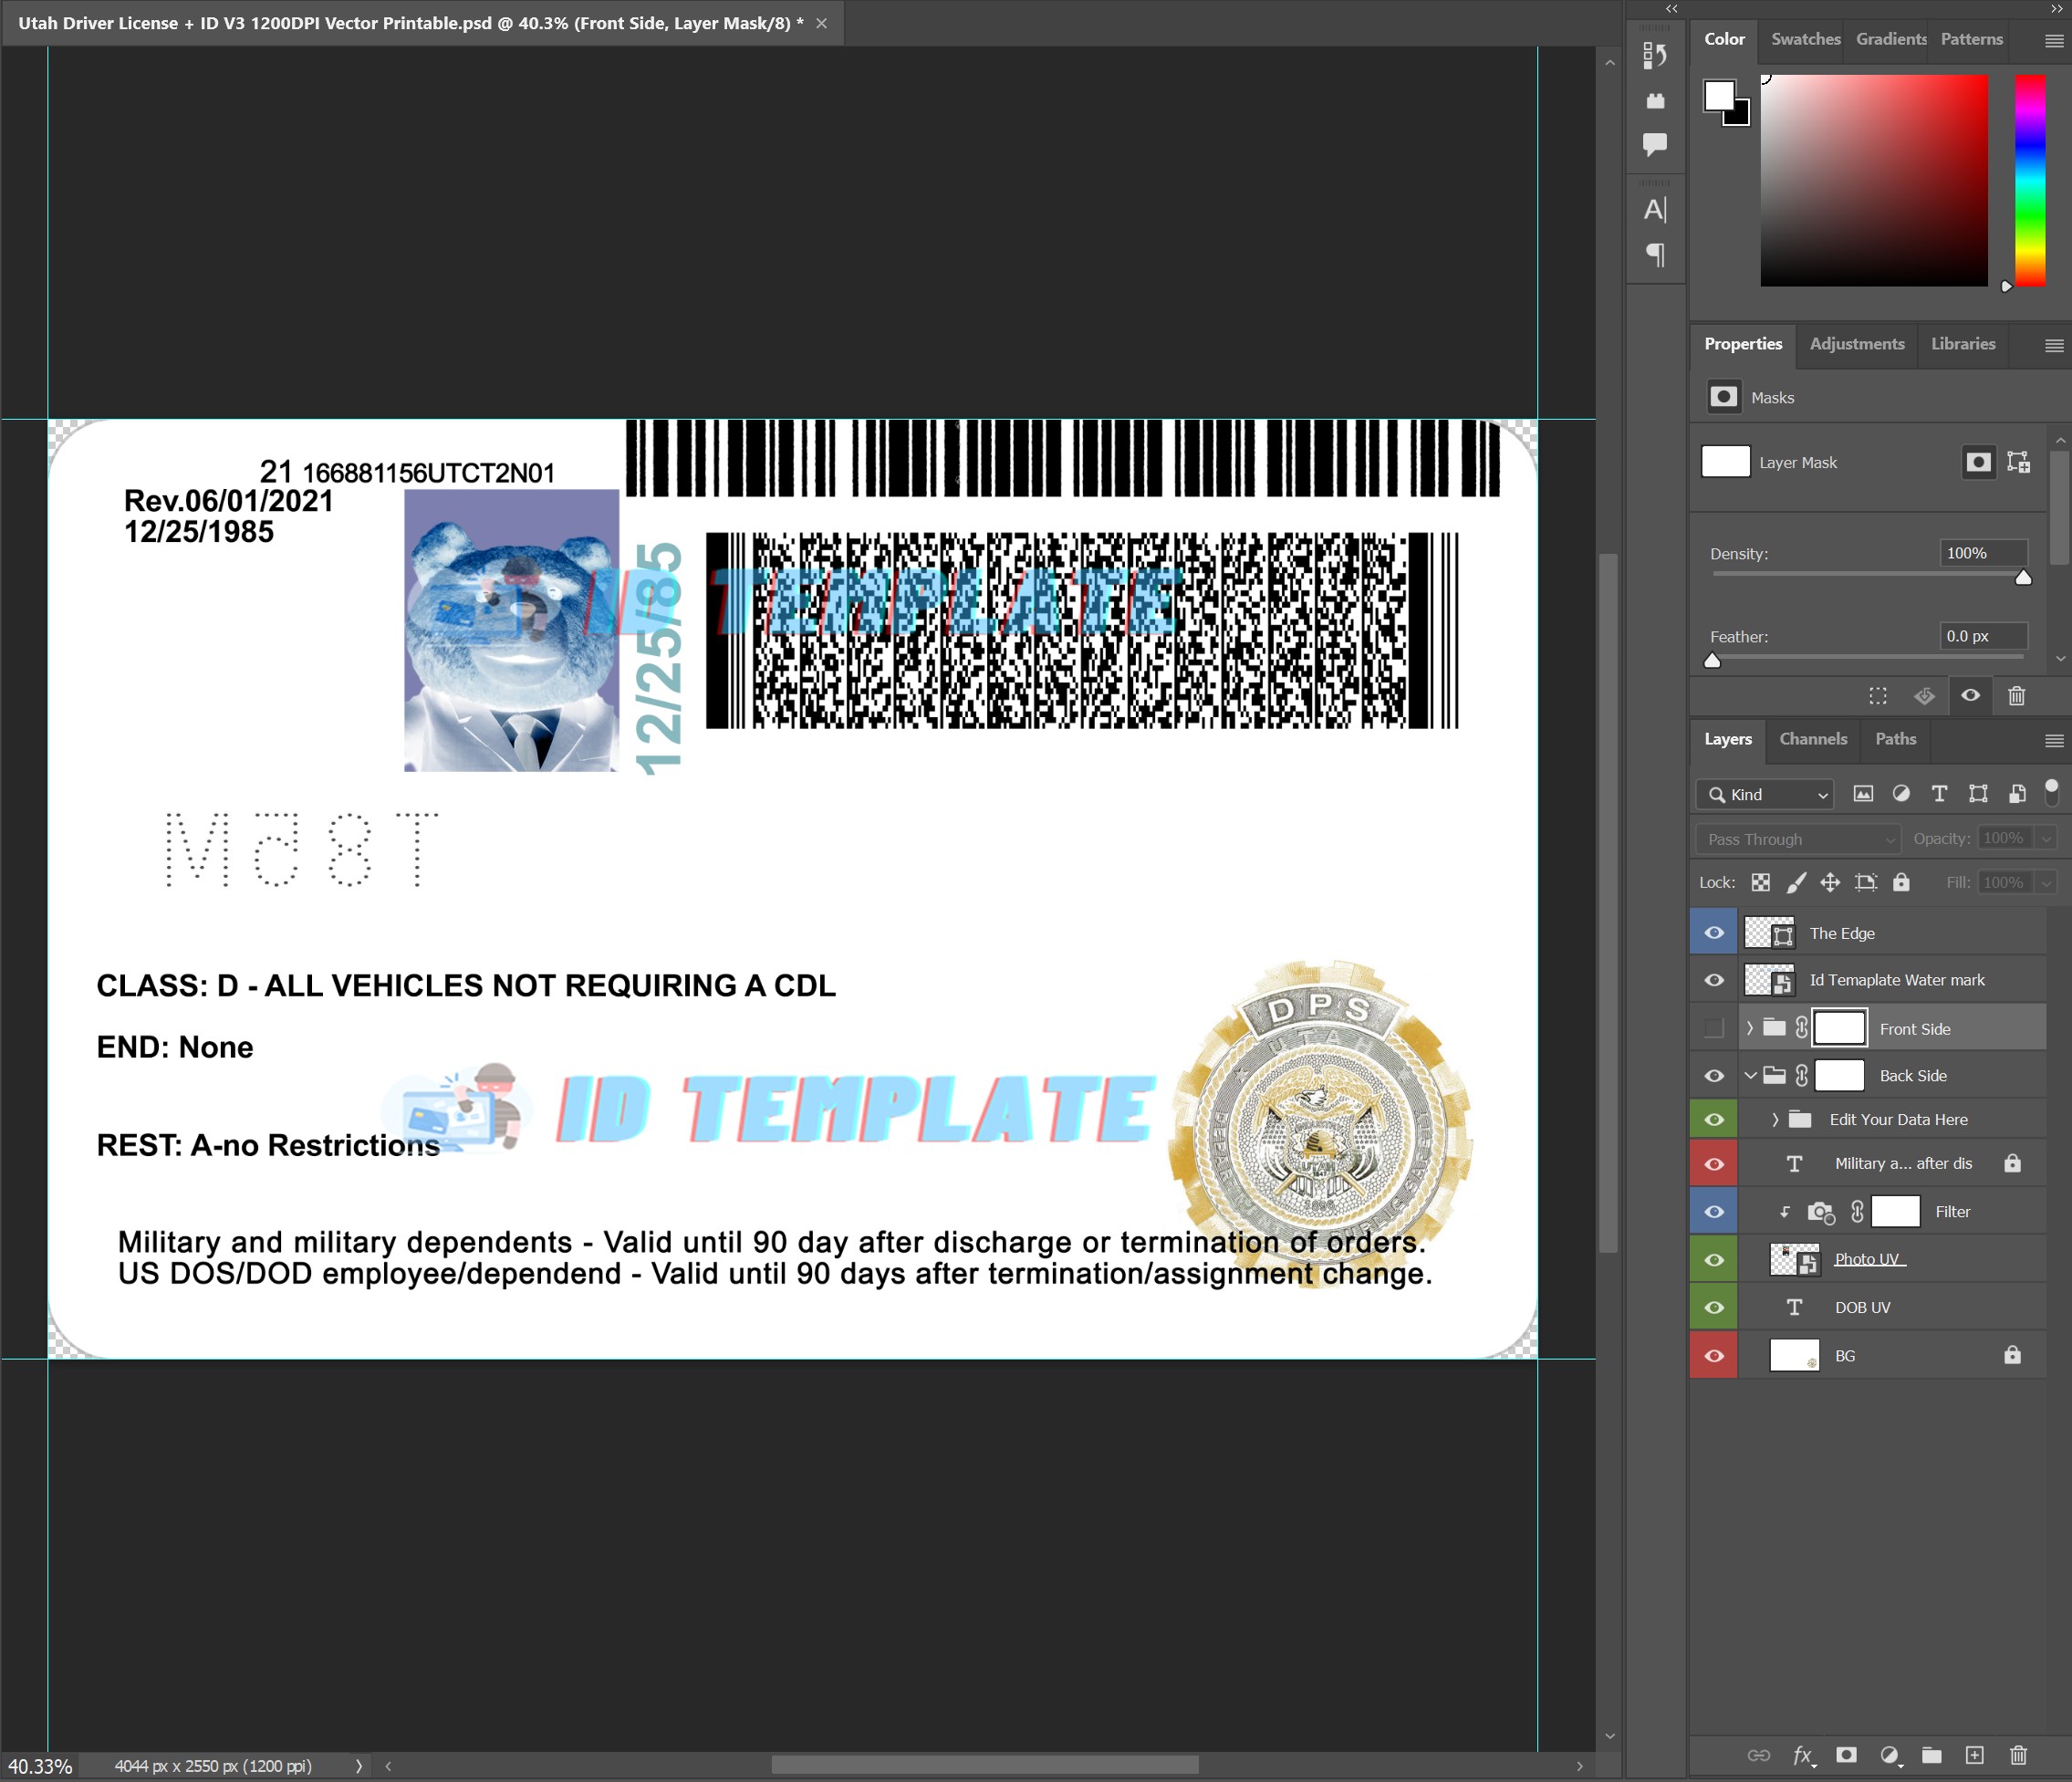The height and width of the screenshot is (1782, 2072).
Task: Open Properties panel options menu
Action: click(x=2054, y=345)
